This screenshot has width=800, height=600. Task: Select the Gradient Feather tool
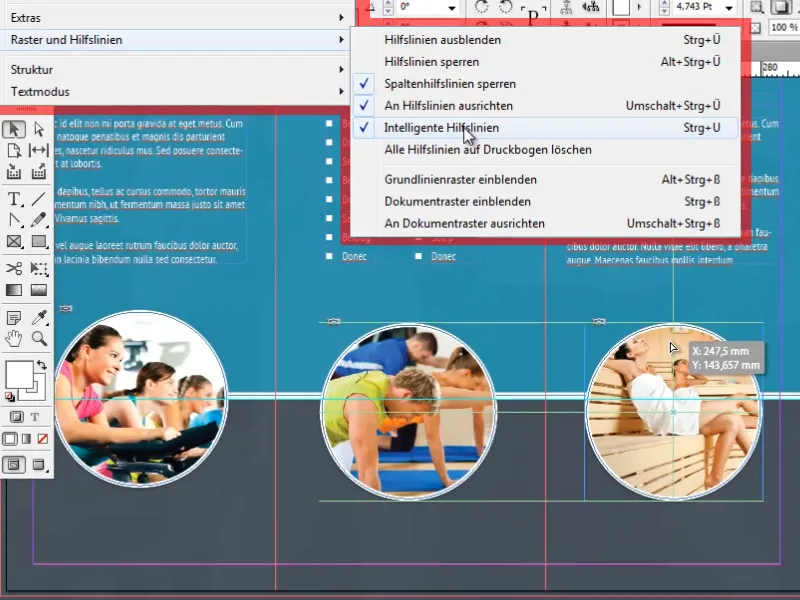coord(39,290)
